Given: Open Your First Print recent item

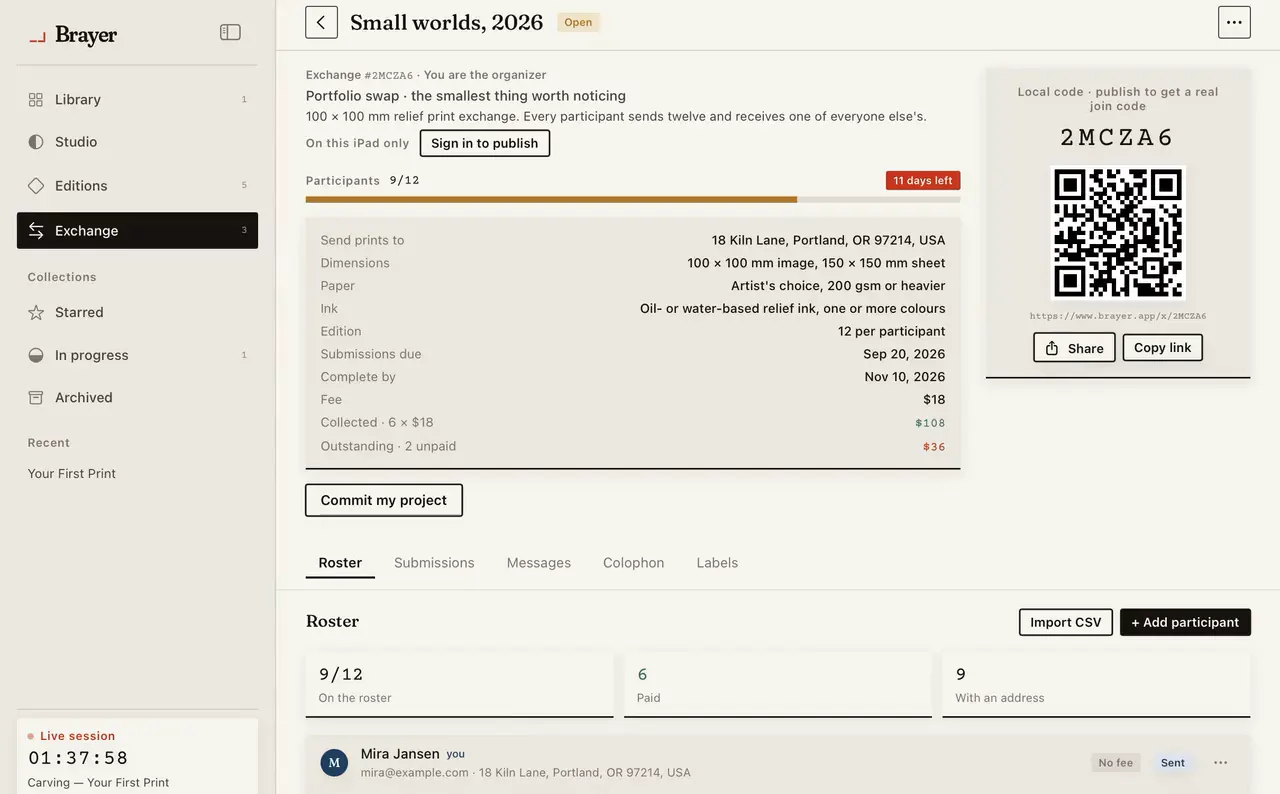Looking at the screenshot, I should 72,474.
